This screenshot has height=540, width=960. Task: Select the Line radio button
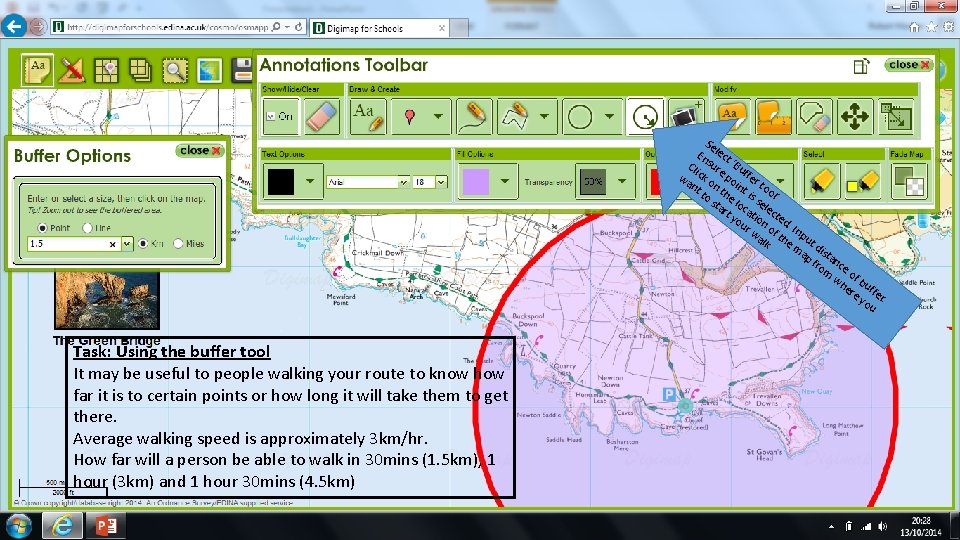pos(88,228)
